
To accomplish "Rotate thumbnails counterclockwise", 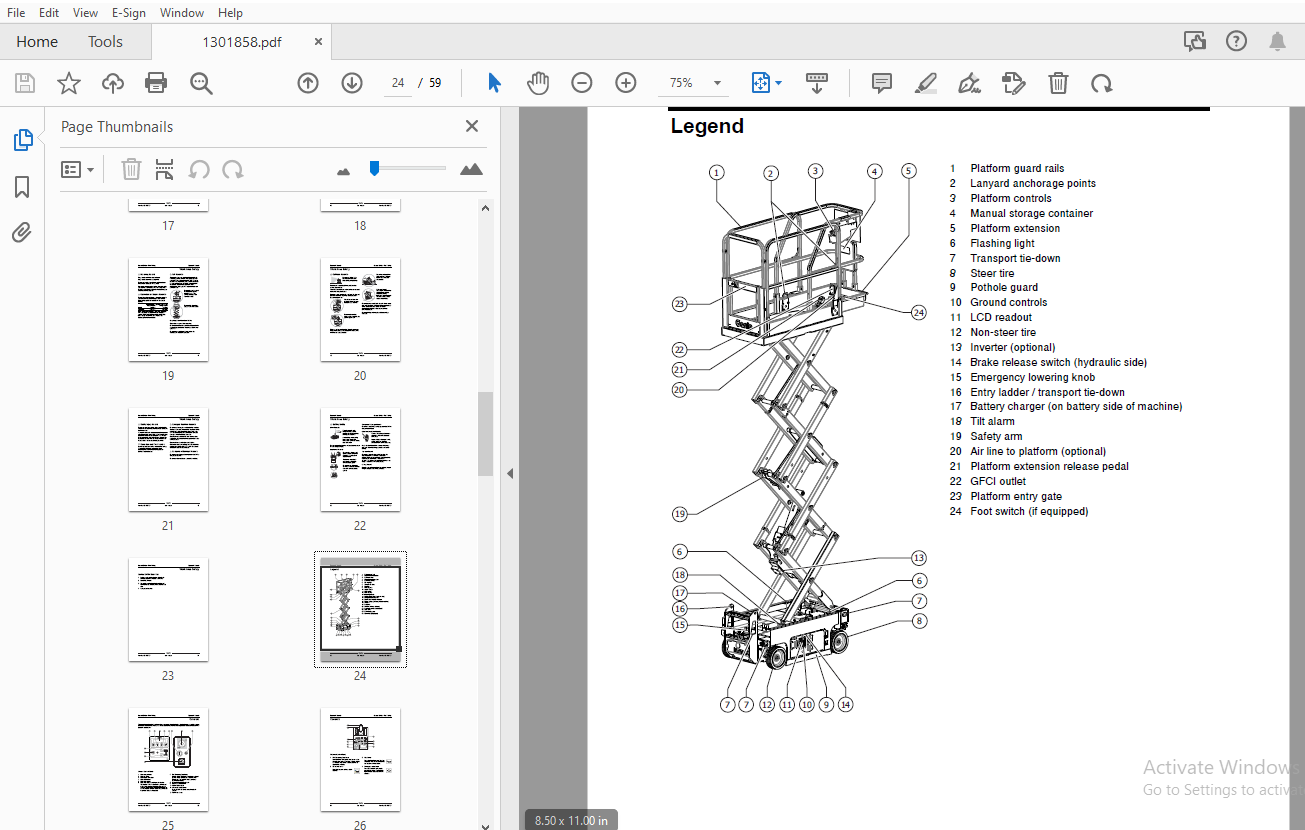I will (199, 169).
